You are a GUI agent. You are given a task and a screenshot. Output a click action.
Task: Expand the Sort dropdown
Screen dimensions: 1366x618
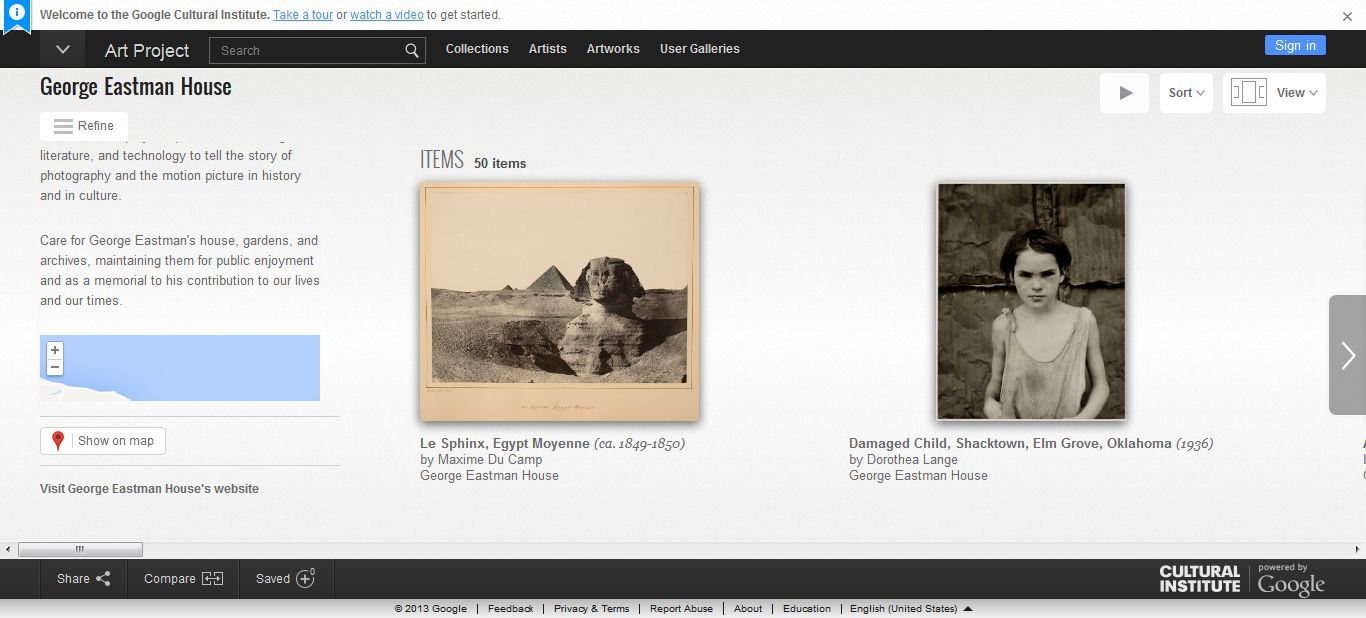coord(1187,93)
